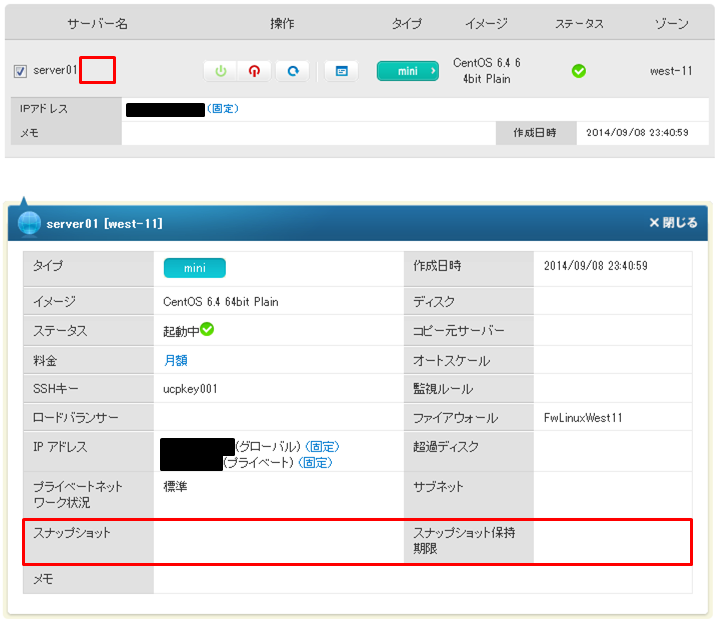Click the FwLinuxWest11 firewall value
The height and width of the screenshot is (623, 720).
click(x=583, y=418)
